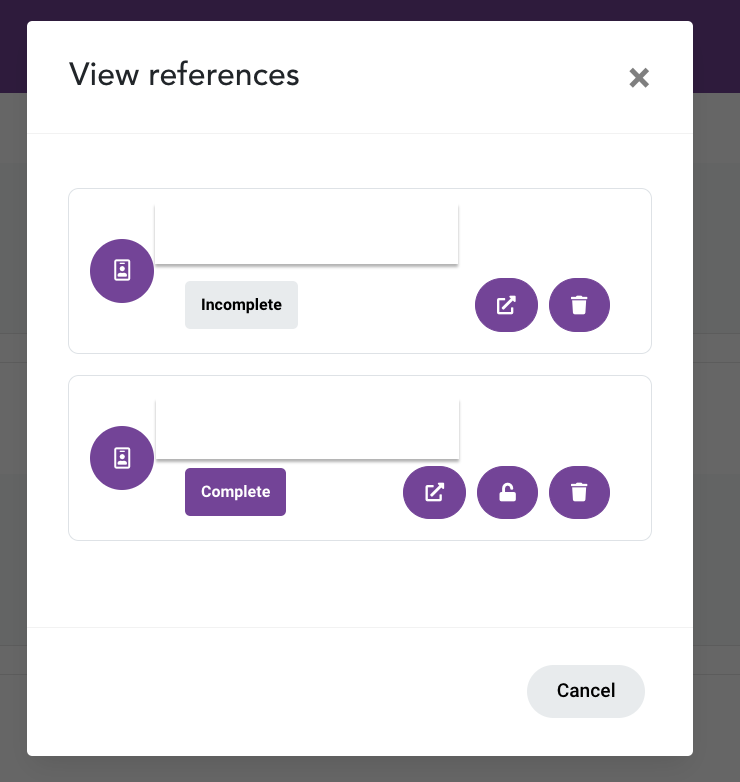This screenshot has height=782, width=740.
Task: Delete the Complete reference with trash icon
Action: pos(579,492)
